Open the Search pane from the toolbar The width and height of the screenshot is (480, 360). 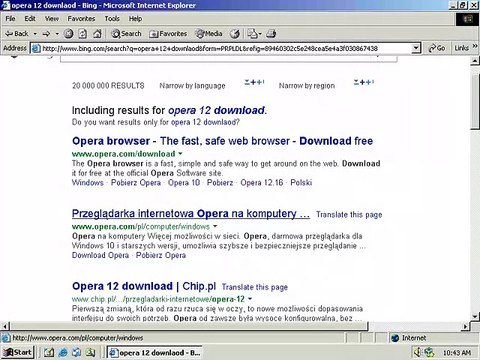tap(126, 34)
